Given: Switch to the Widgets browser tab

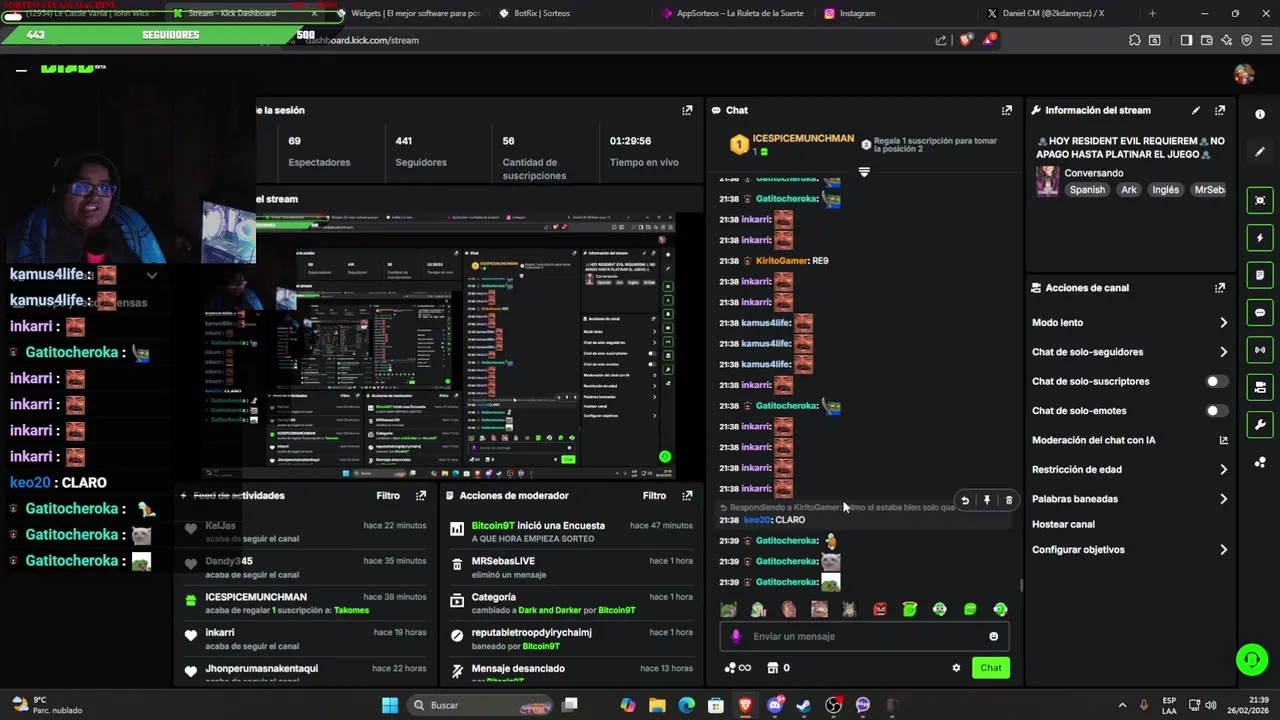Looking at the screenshot, I should coord(408,13).
